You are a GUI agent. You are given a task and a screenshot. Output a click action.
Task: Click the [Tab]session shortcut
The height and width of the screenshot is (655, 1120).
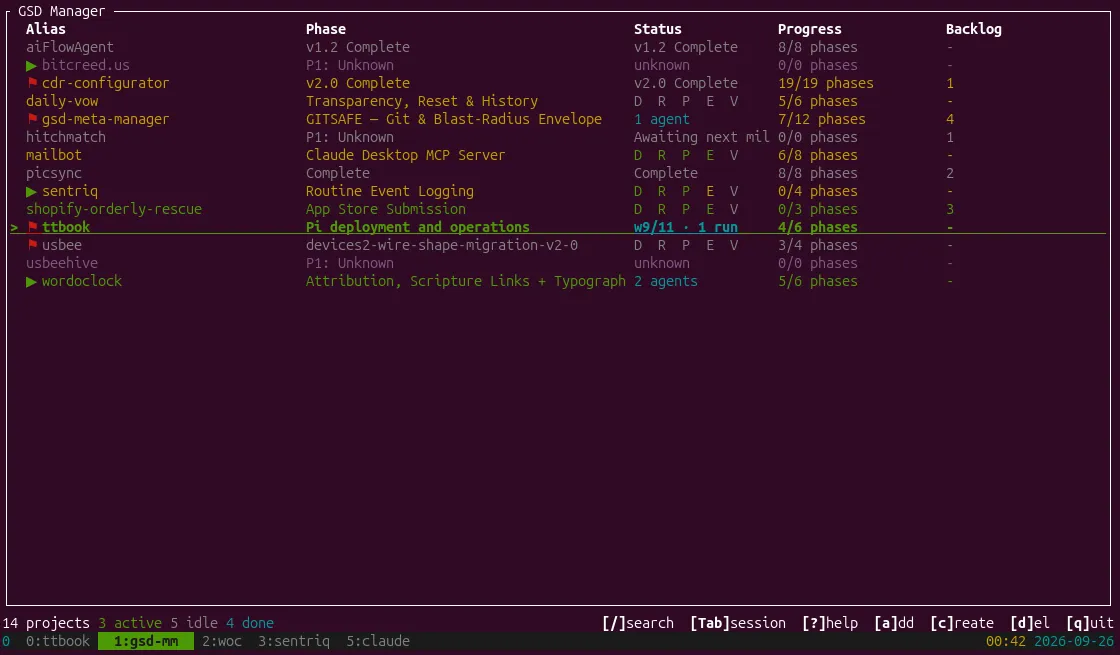pos(738,623)
